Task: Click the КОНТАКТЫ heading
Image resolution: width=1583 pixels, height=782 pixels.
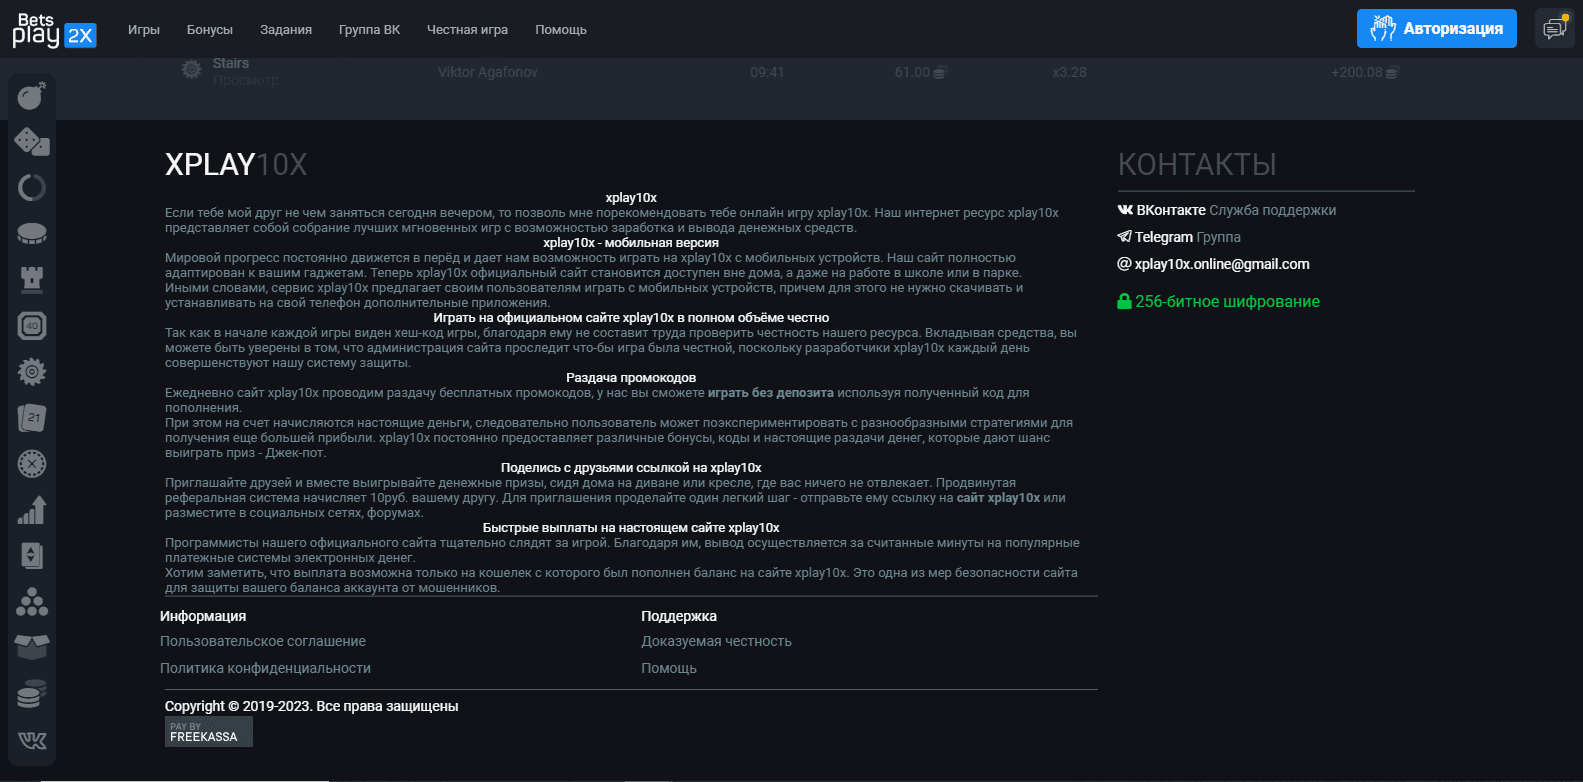Action: (x=1197, y=164)
